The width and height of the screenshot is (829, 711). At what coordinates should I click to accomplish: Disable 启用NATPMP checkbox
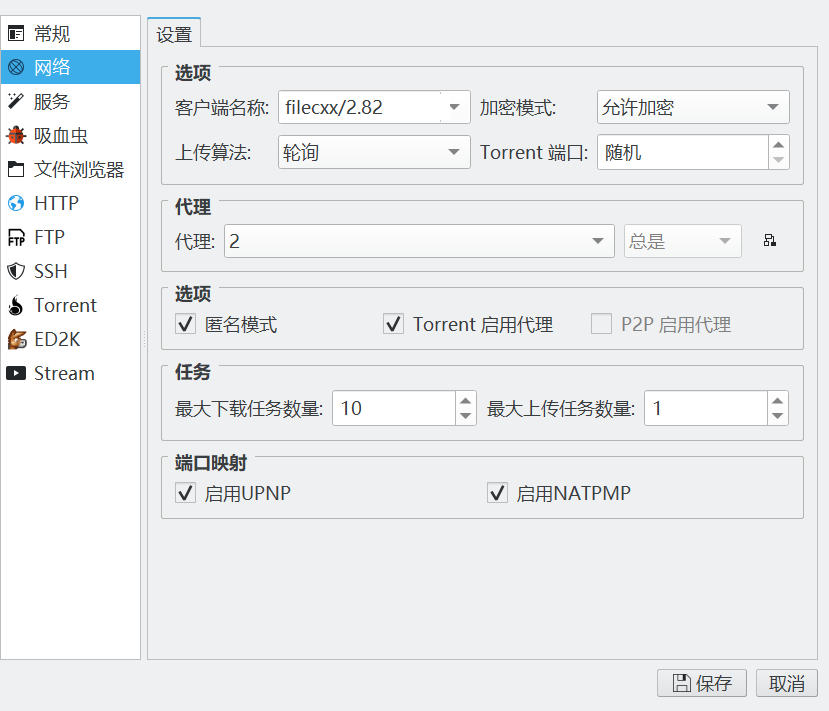click(x=498, y=493)
